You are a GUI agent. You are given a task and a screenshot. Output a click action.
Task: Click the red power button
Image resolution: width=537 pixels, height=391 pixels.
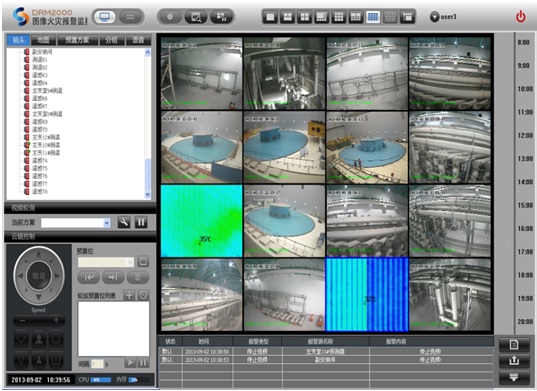[x=521, y=16]
